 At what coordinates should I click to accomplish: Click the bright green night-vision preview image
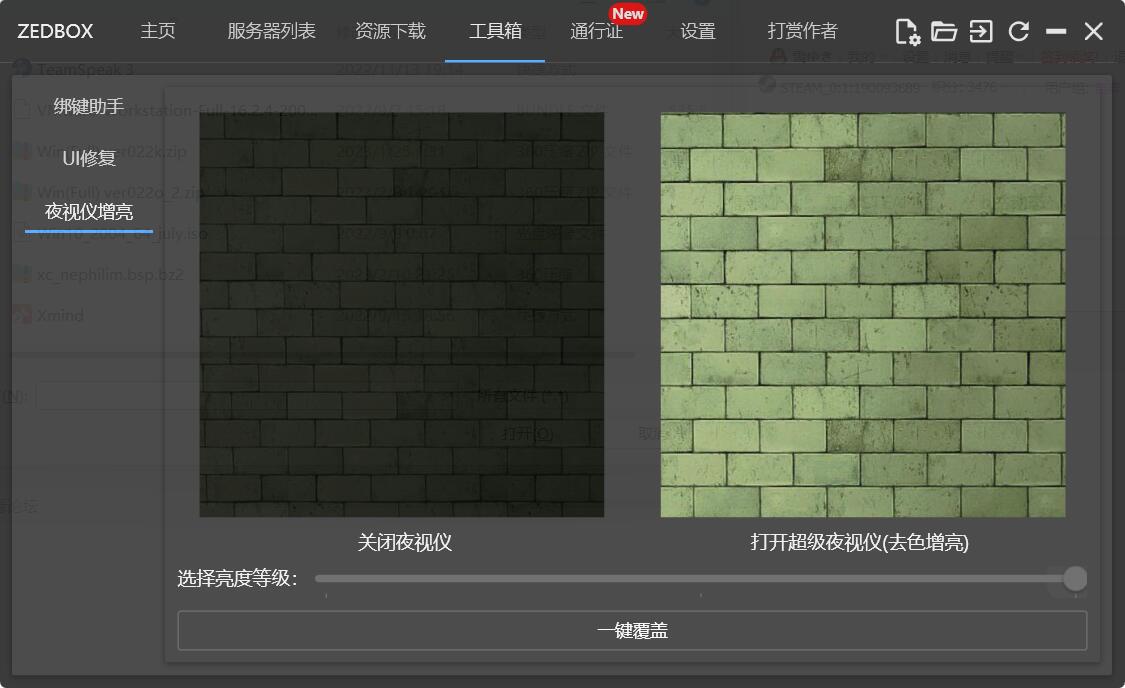[x=863, y=315]
